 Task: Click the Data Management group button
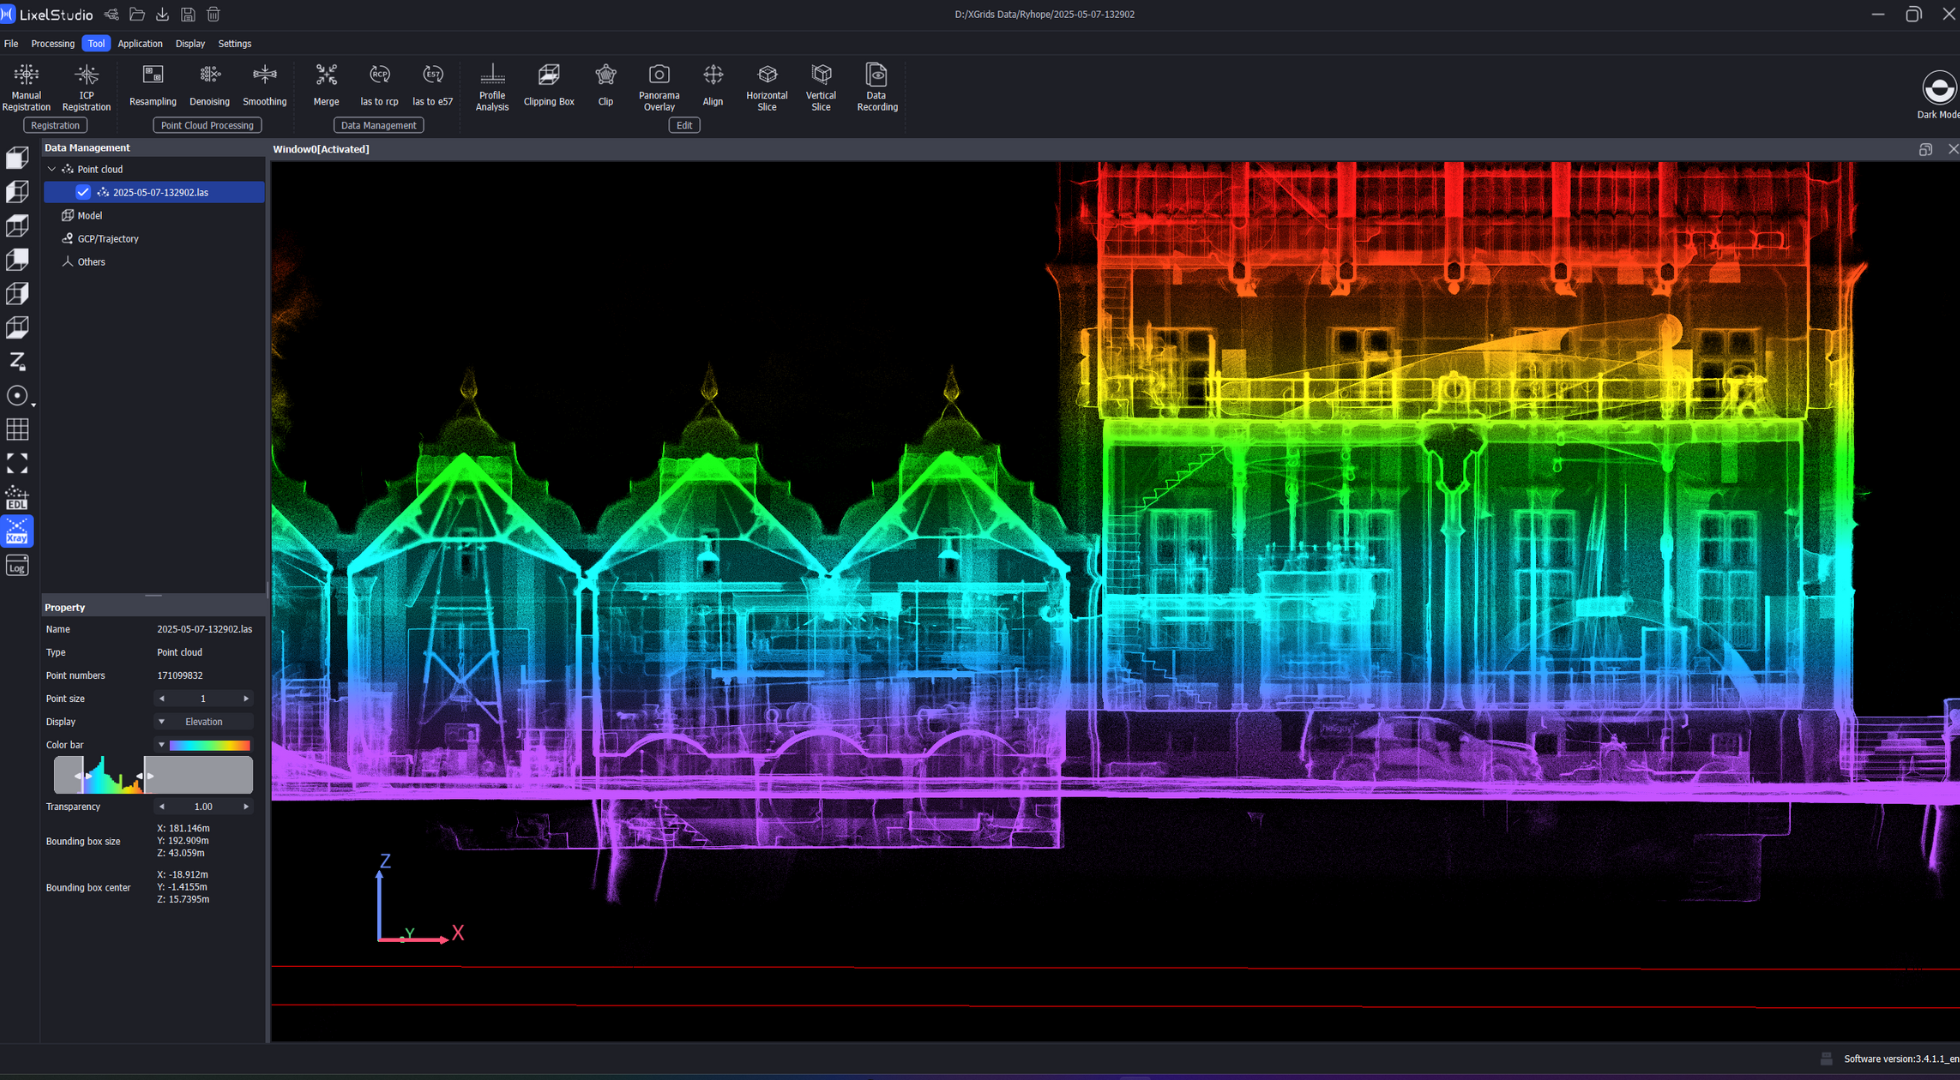[378, 125]
